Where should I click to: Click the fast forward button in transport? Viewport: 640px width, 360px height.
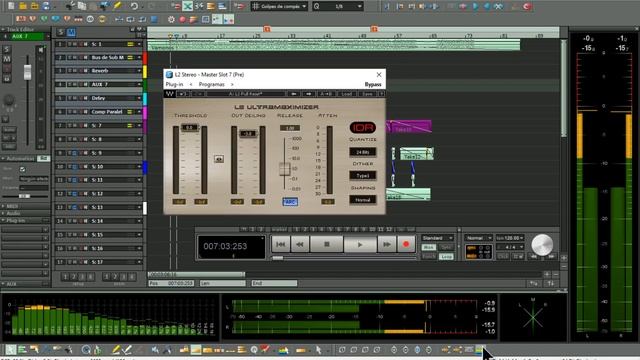[x=387, y=244]
